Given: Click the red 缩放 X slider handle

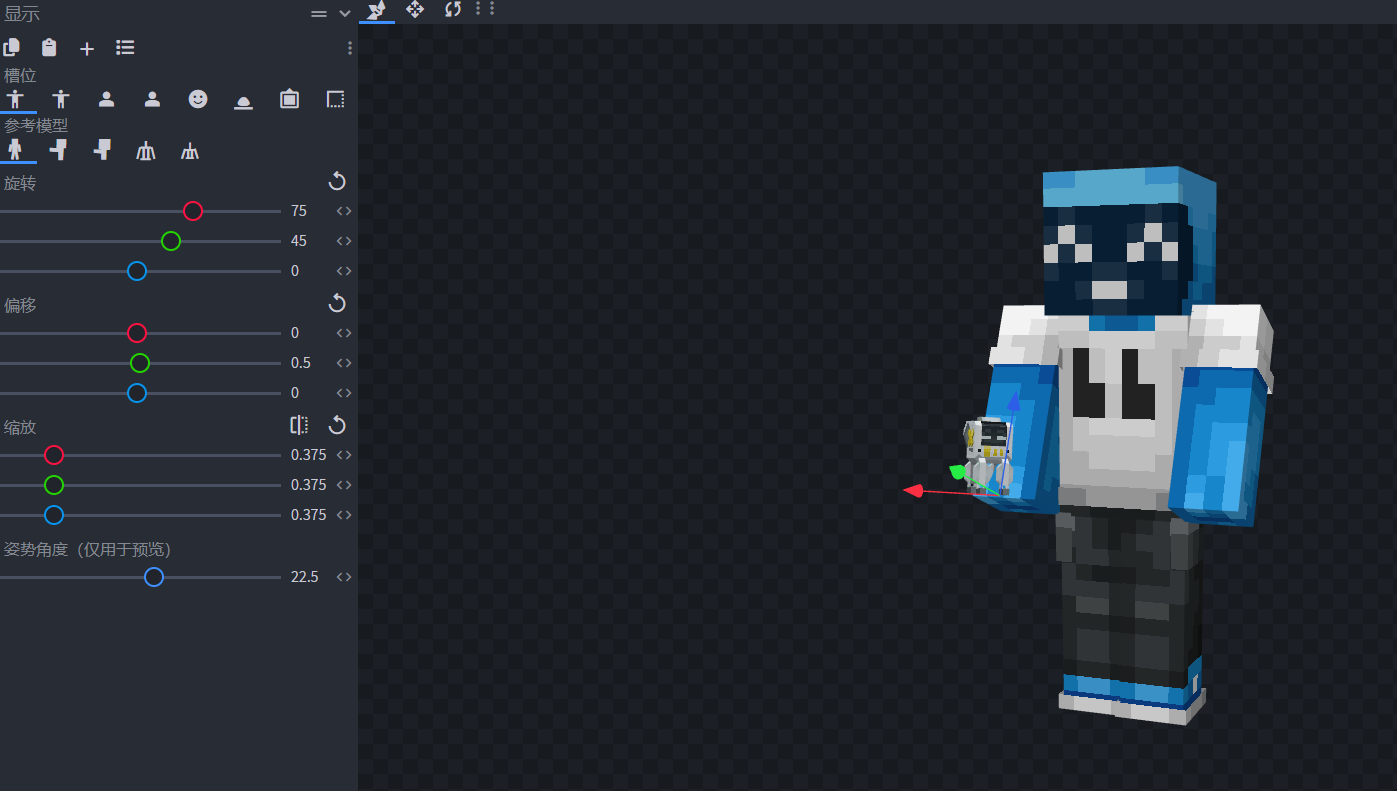Looking at the screenshot, I should click(x=54, y=455).
